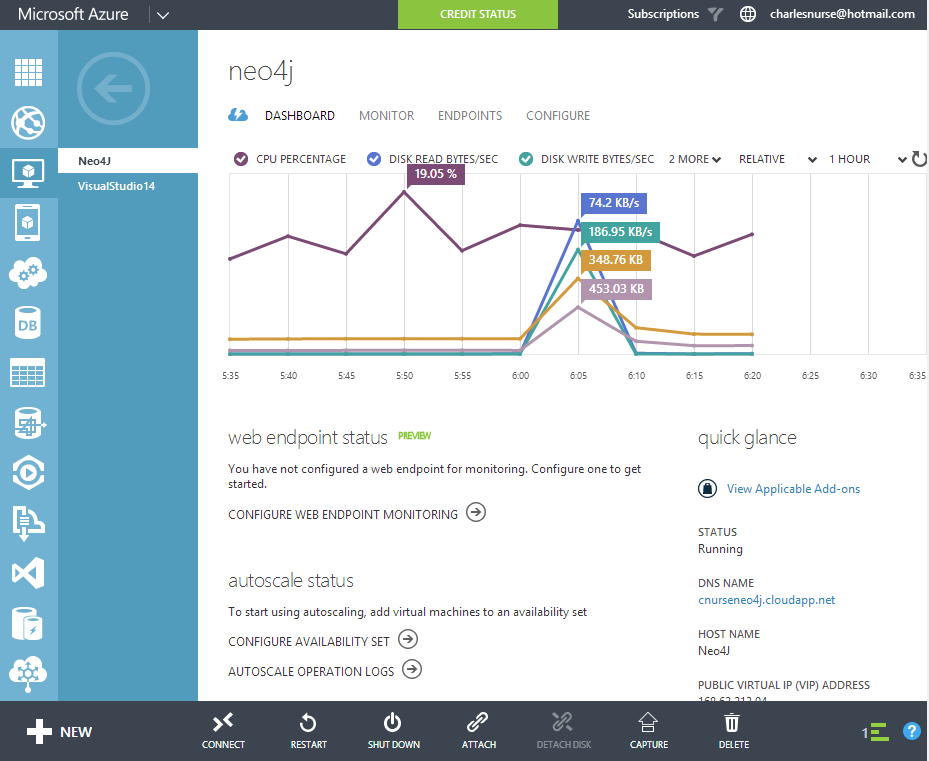Open the Subscriptions menu
The width and height of the screenshot is (929, 761).
click(663, 14)
